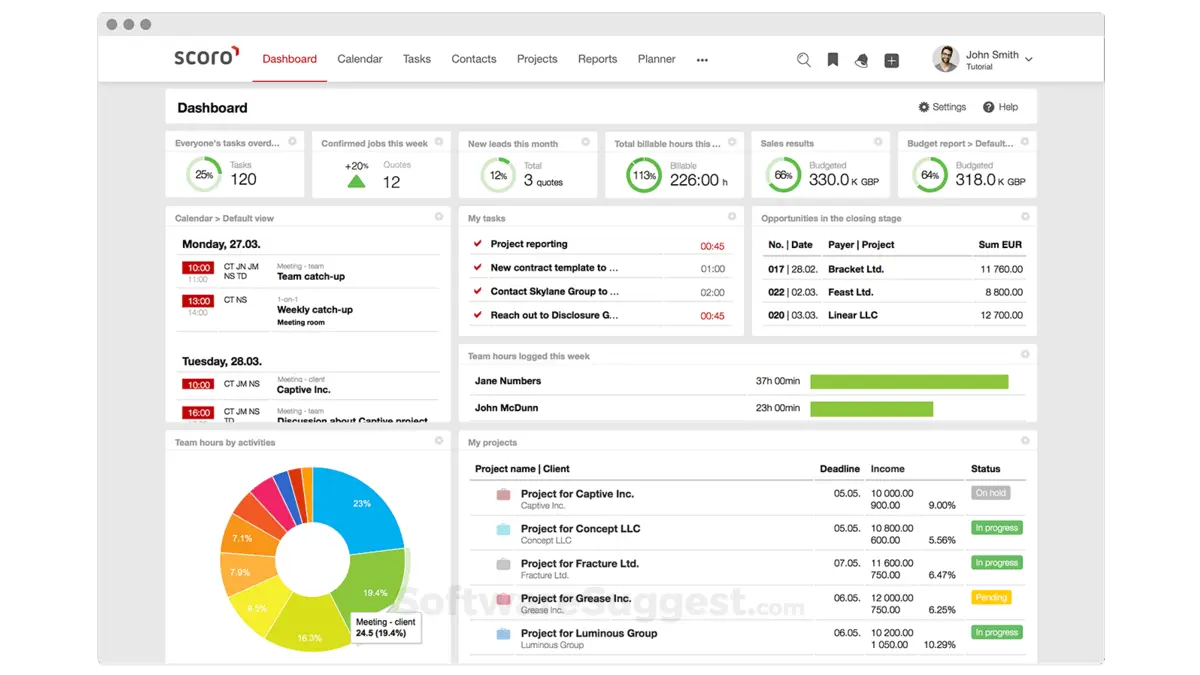Open the Reports tab

point(597,59)
